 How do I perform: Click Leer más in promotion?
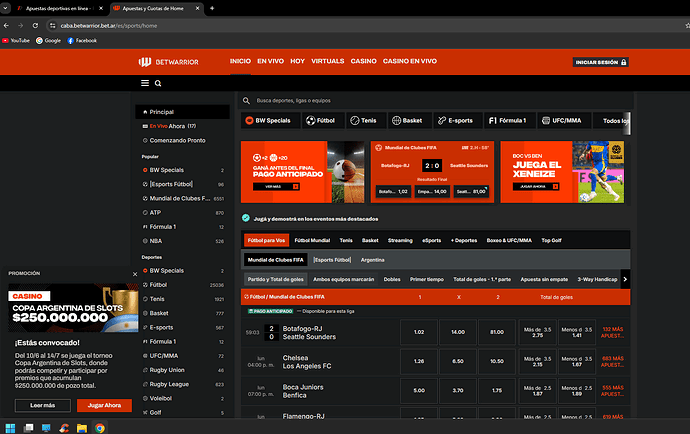[43, 405]
